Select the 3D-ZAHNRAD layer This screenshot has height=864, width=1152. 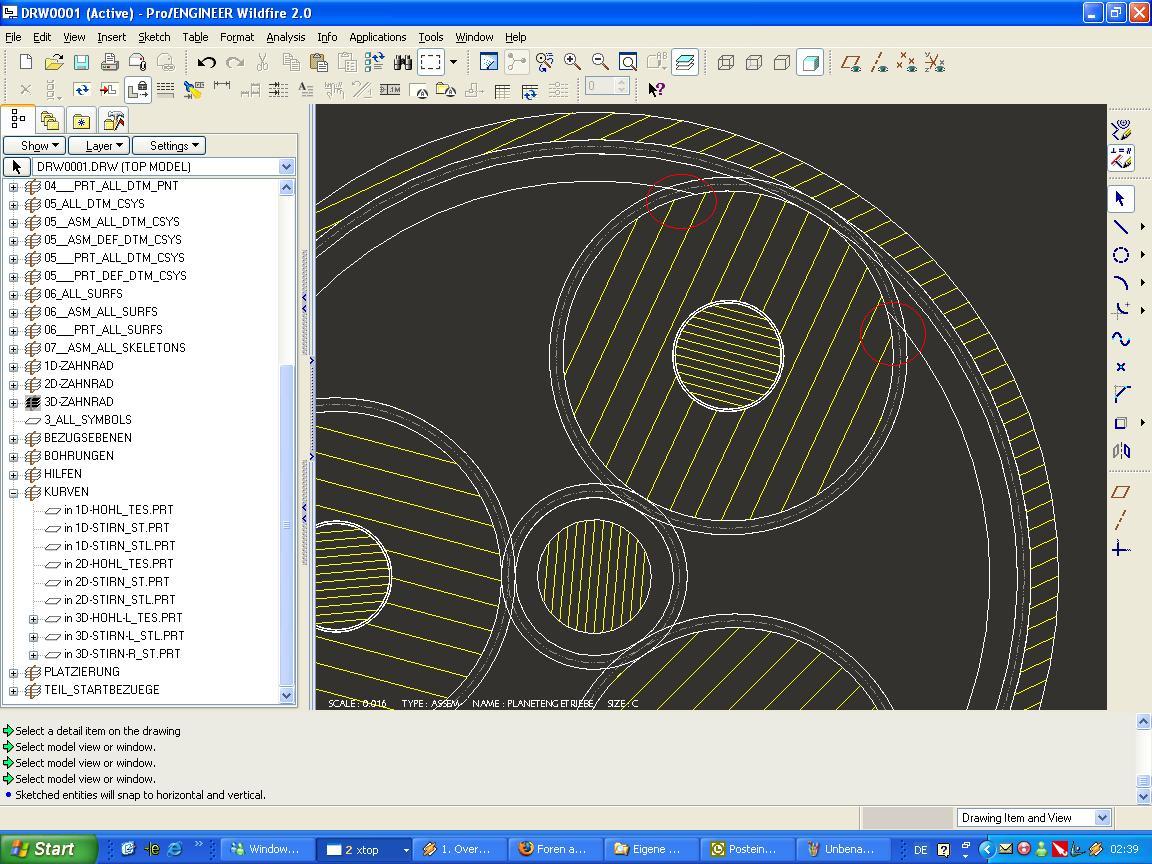click(79, 402)
